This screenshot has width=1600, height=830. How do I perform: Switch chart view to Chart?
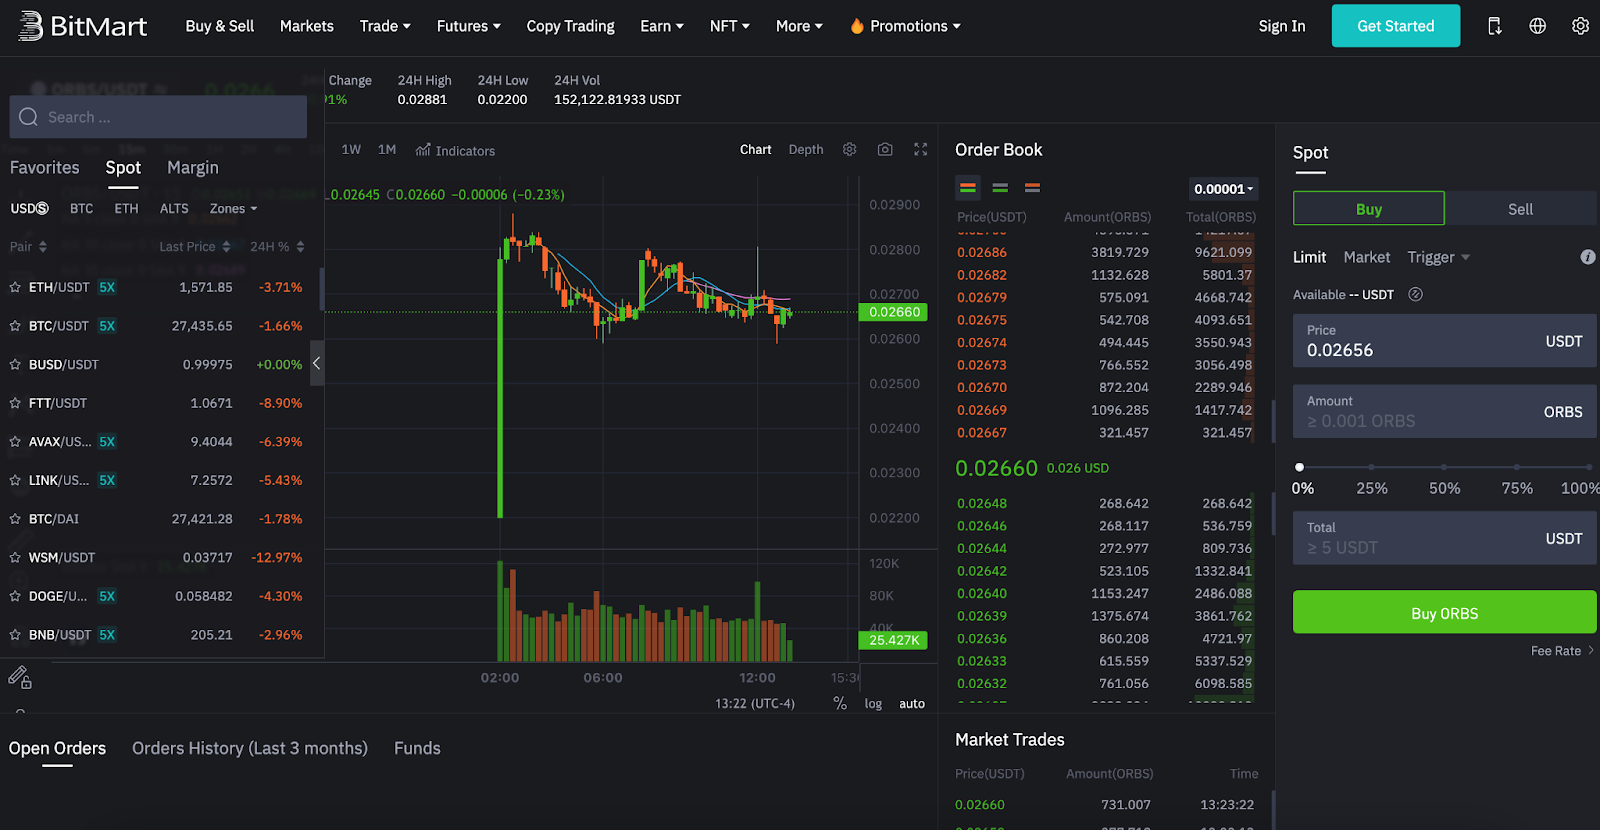click(x=756, y=149)
